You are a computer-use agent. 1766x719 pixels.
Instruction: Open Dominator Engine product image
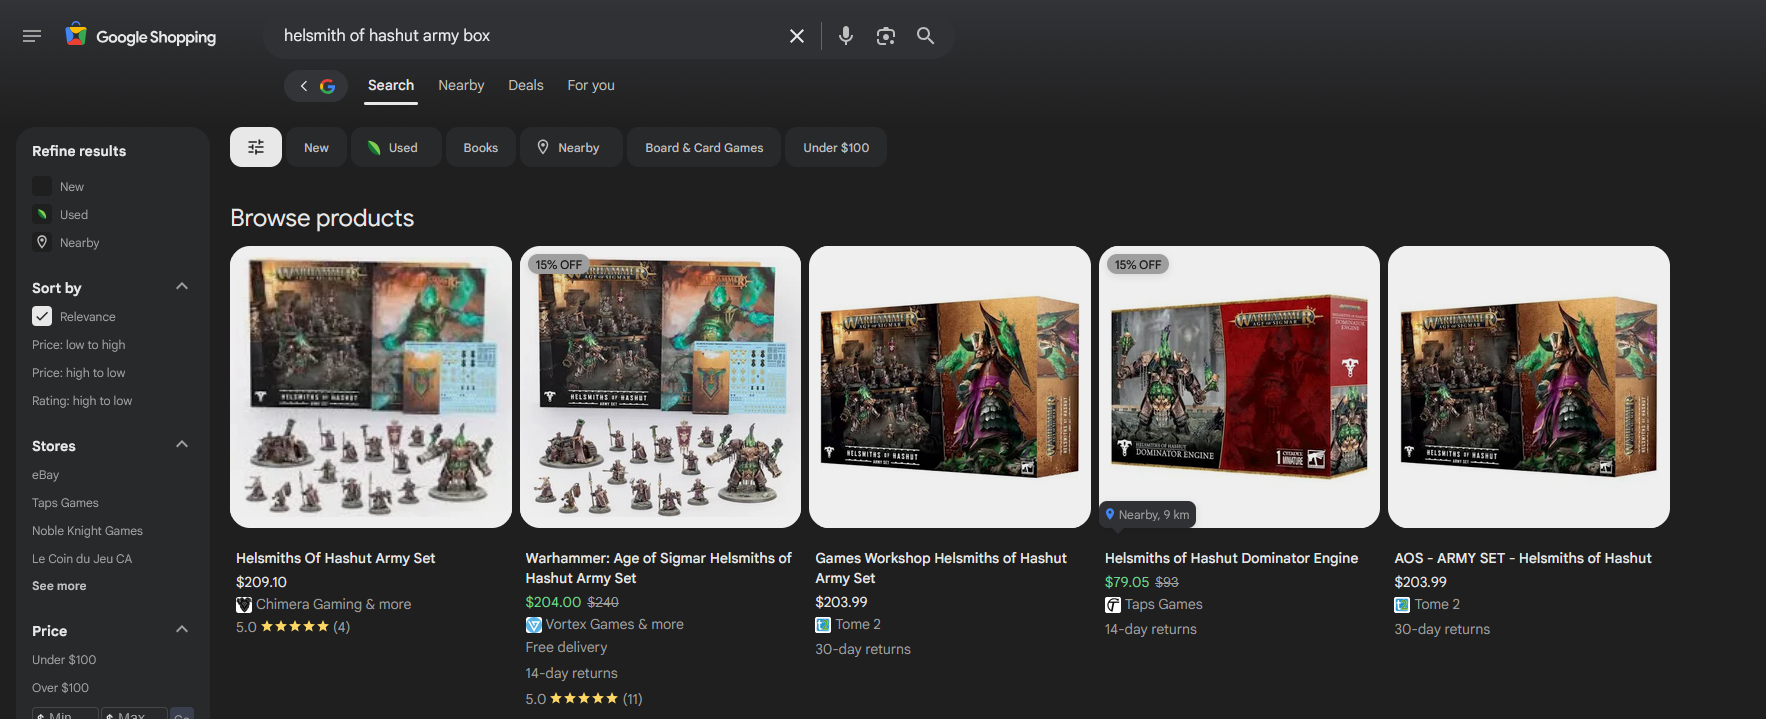[1239, 387]
